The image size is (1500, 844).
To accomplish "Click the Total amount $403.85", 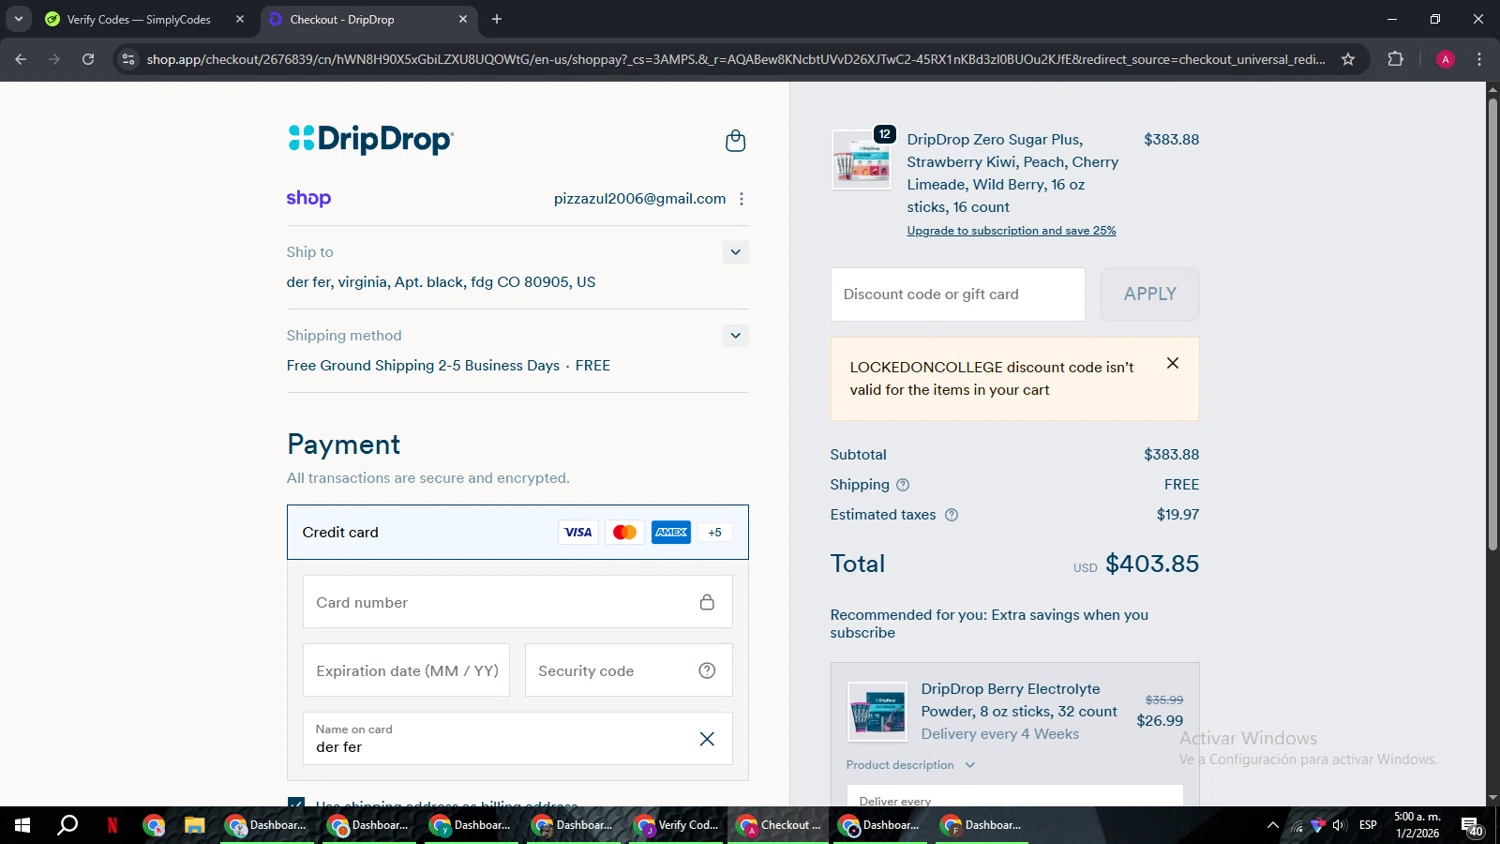I will [x=1152, y=564].
